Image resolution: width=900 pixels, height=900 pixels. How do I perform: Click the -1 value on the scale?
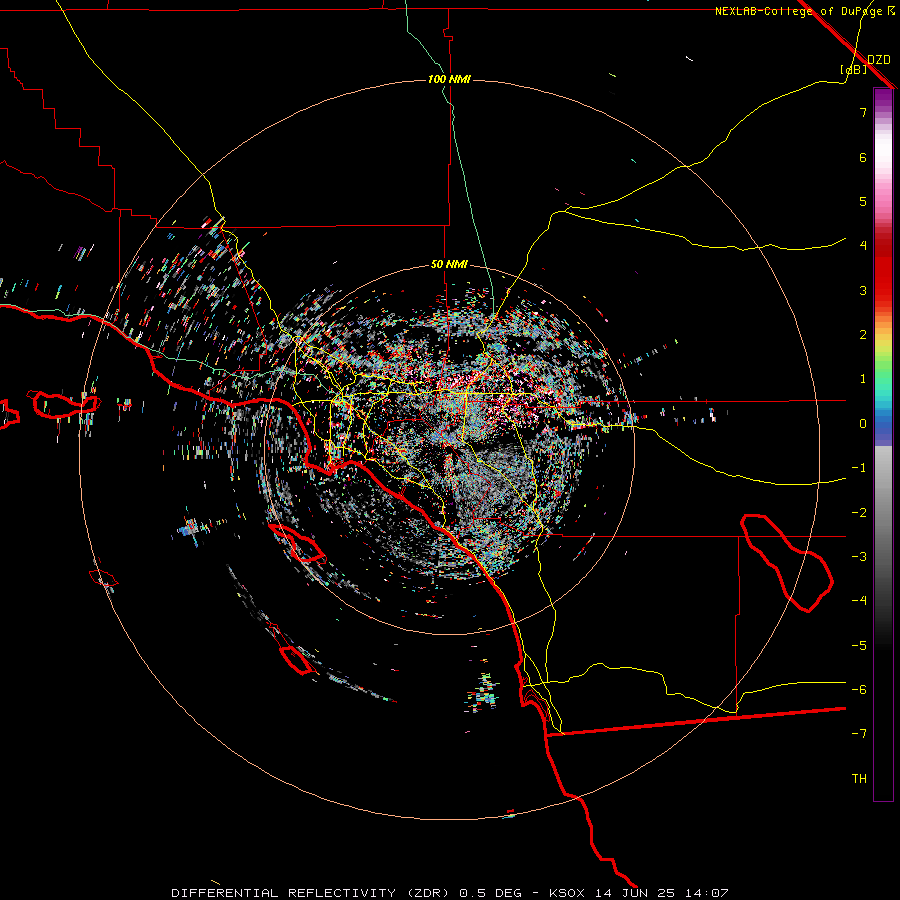[859, 468]
